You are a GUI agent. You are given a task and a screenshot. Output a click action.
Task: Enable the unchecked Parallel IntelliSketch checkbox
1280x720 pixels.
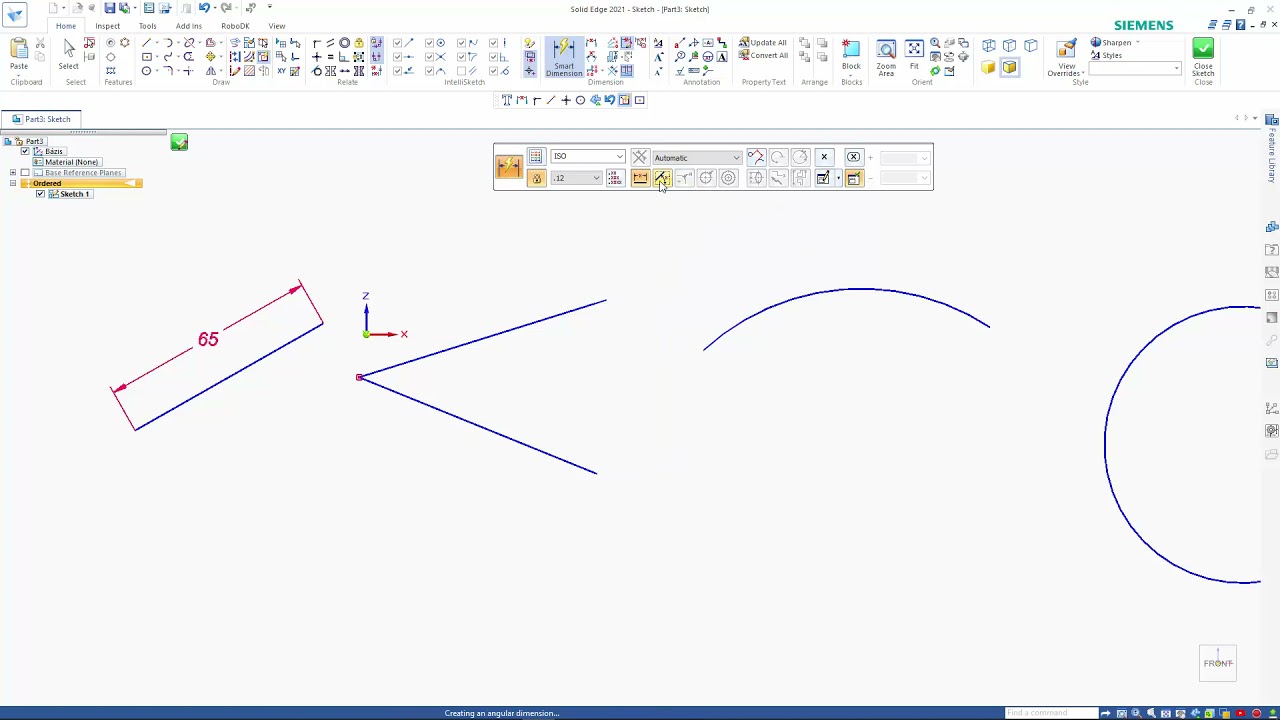coord(461,71)
